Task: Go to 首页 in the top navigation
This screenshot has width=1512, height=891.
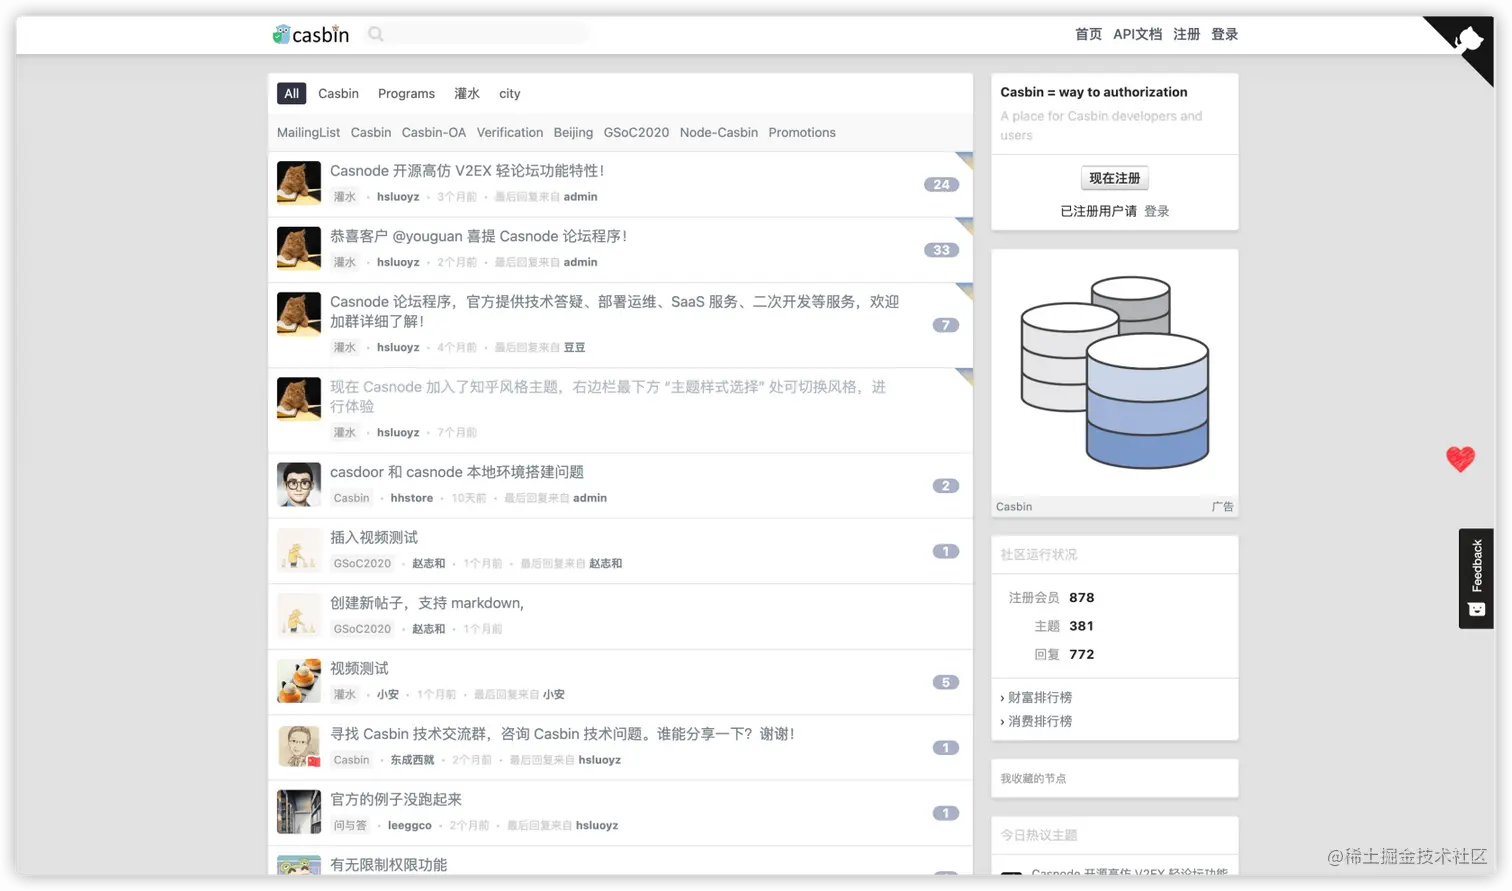Action: pyautogui.click(x=1088, y=34)
